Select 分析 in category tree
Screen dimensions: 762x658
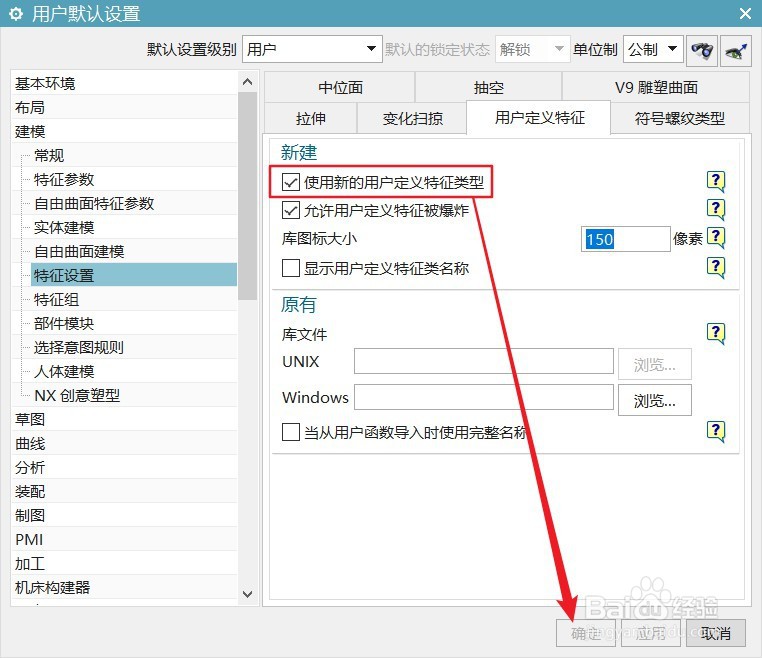[124, 468]
